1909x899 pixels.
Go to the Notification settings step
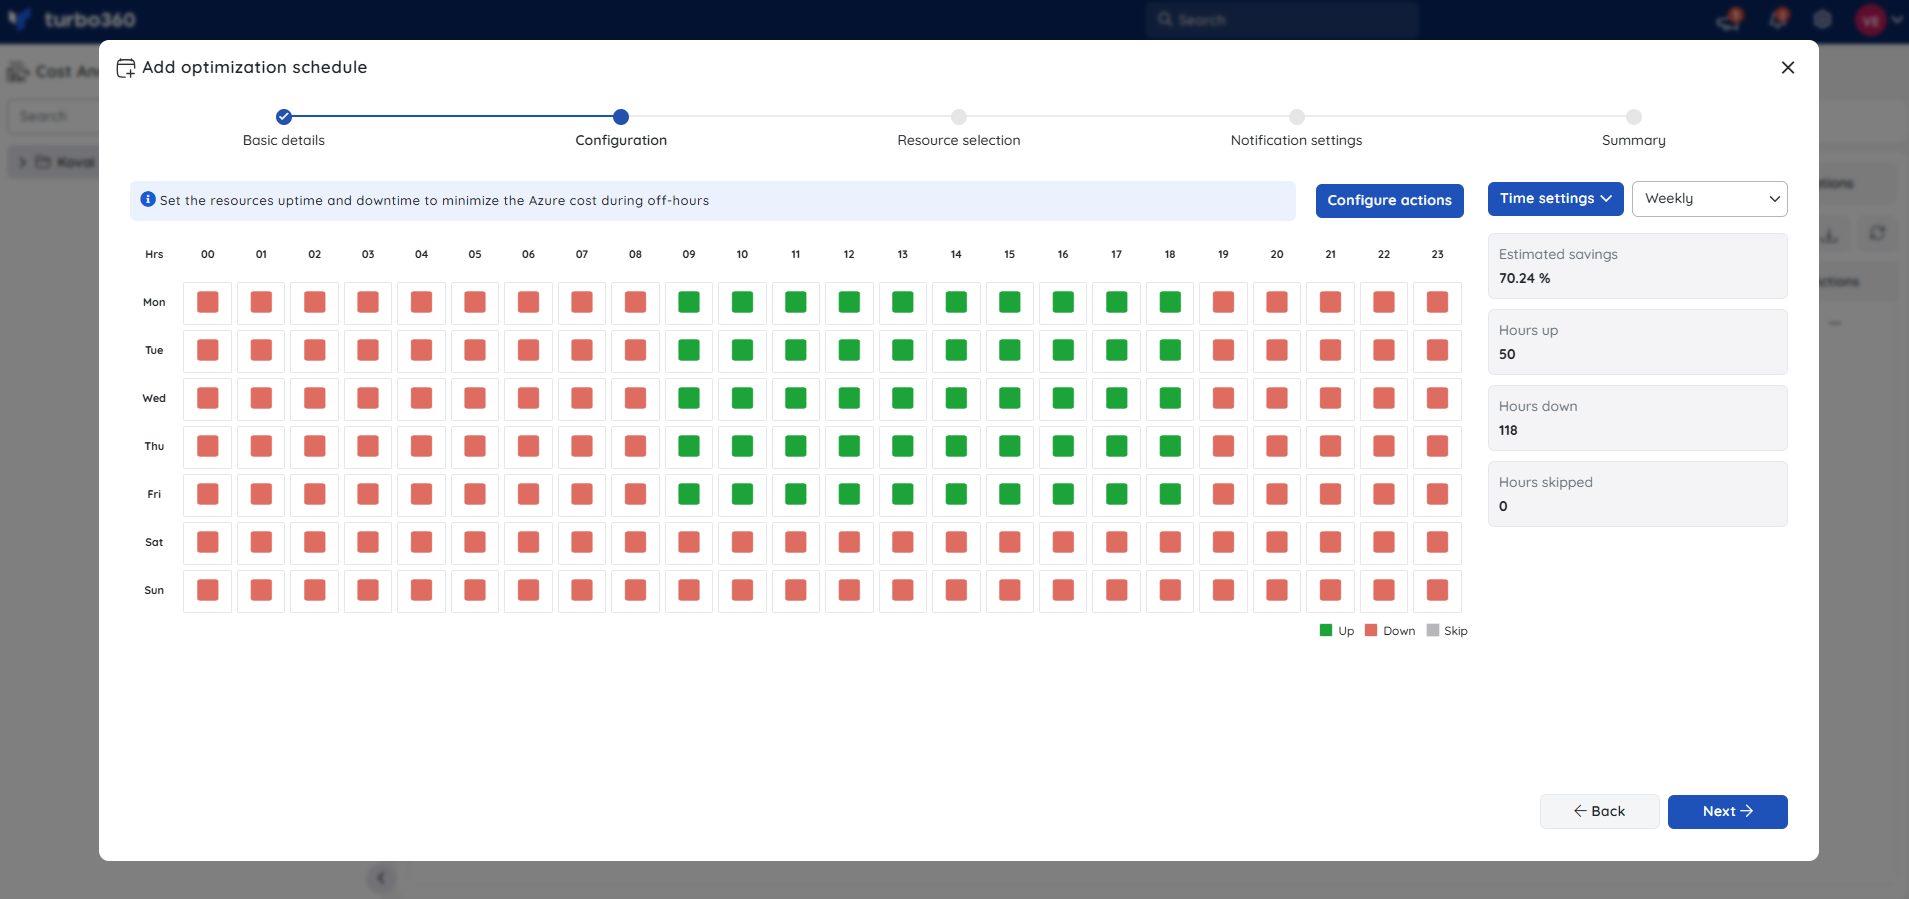1297,116
